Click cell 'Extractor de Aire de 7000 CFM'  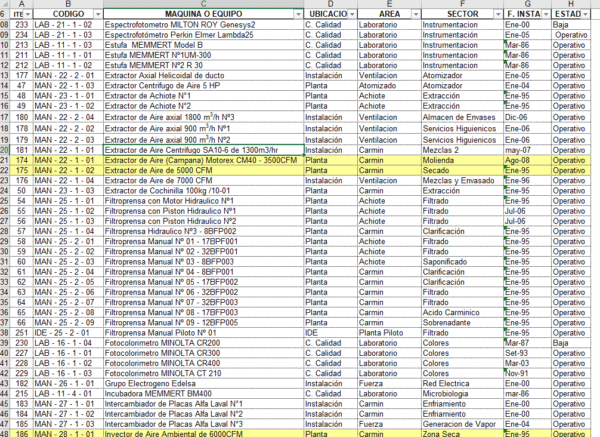point(204,181)
